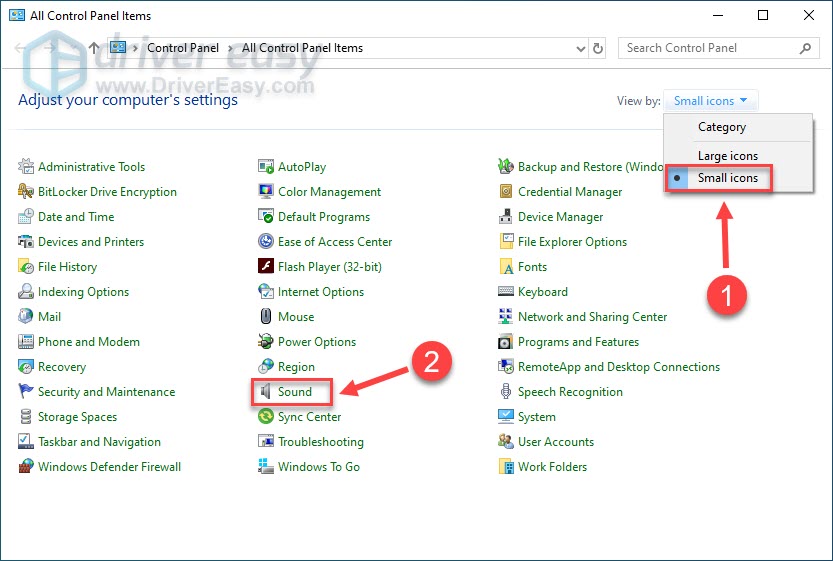Open the Sound speaker icon

[266, 392]
